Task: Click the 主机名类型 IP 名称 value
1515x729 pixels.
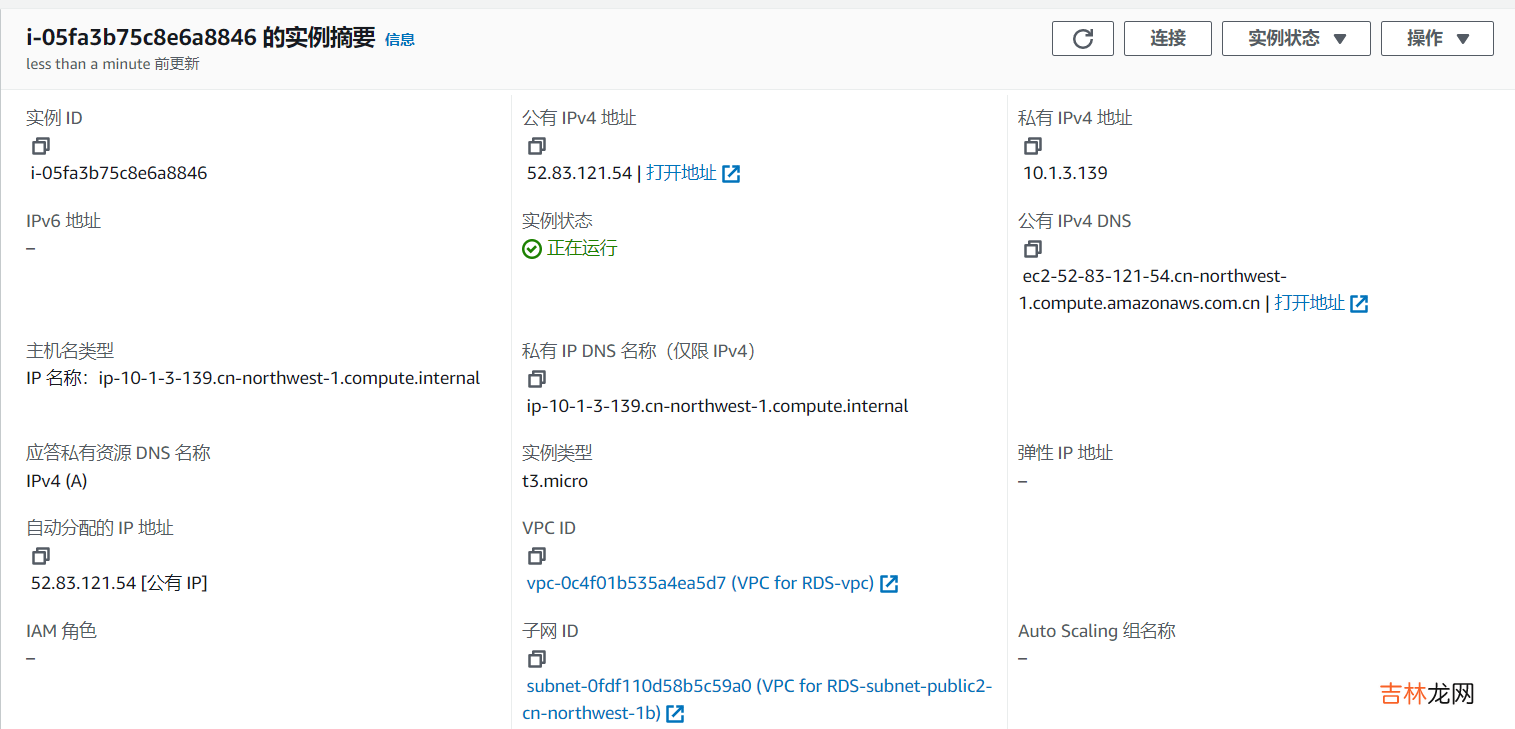Action: click(x=253, y=379)
